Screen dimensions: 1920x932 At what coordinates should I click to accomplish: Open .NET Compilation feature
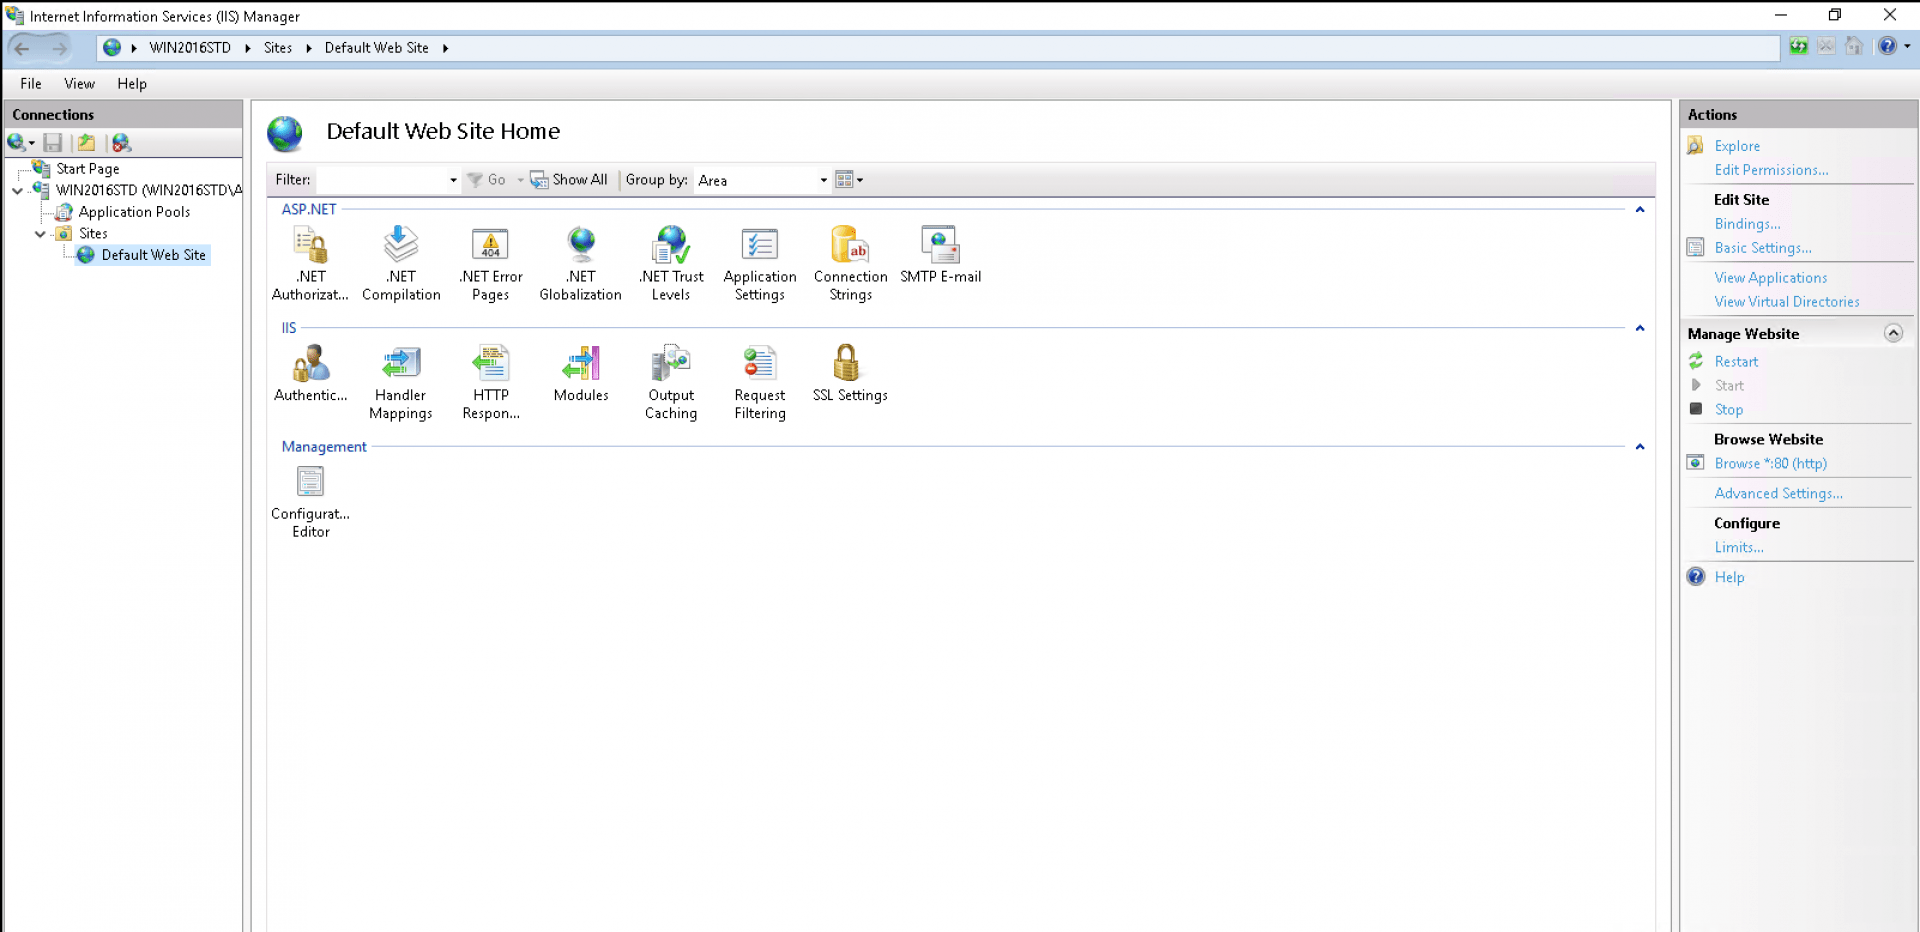401,264
